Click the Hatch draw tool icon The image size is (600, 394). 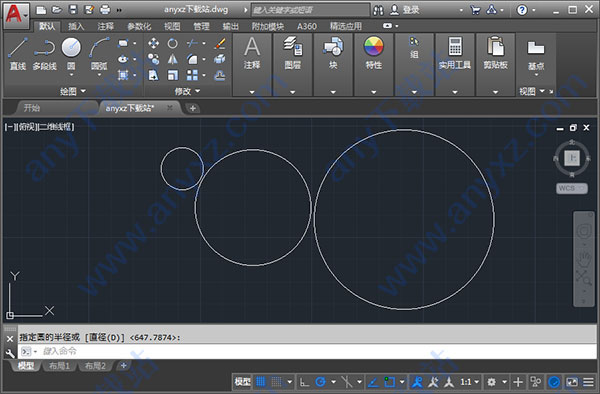(x=123, y=75)
